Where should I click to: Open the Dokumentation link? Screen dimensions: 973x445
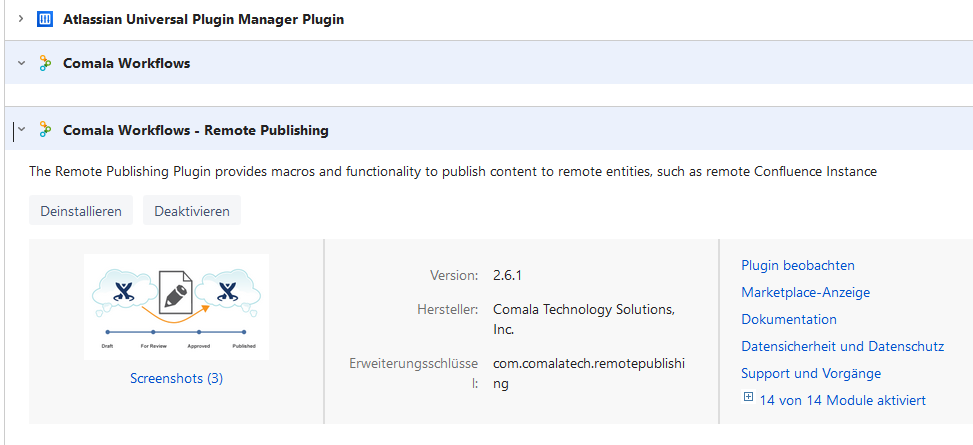(789, 320)
